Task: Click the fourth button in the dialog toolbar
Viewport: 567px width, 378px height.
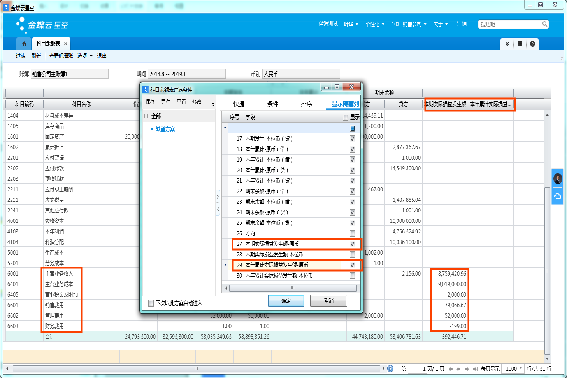Action: [x=197, y=102]
